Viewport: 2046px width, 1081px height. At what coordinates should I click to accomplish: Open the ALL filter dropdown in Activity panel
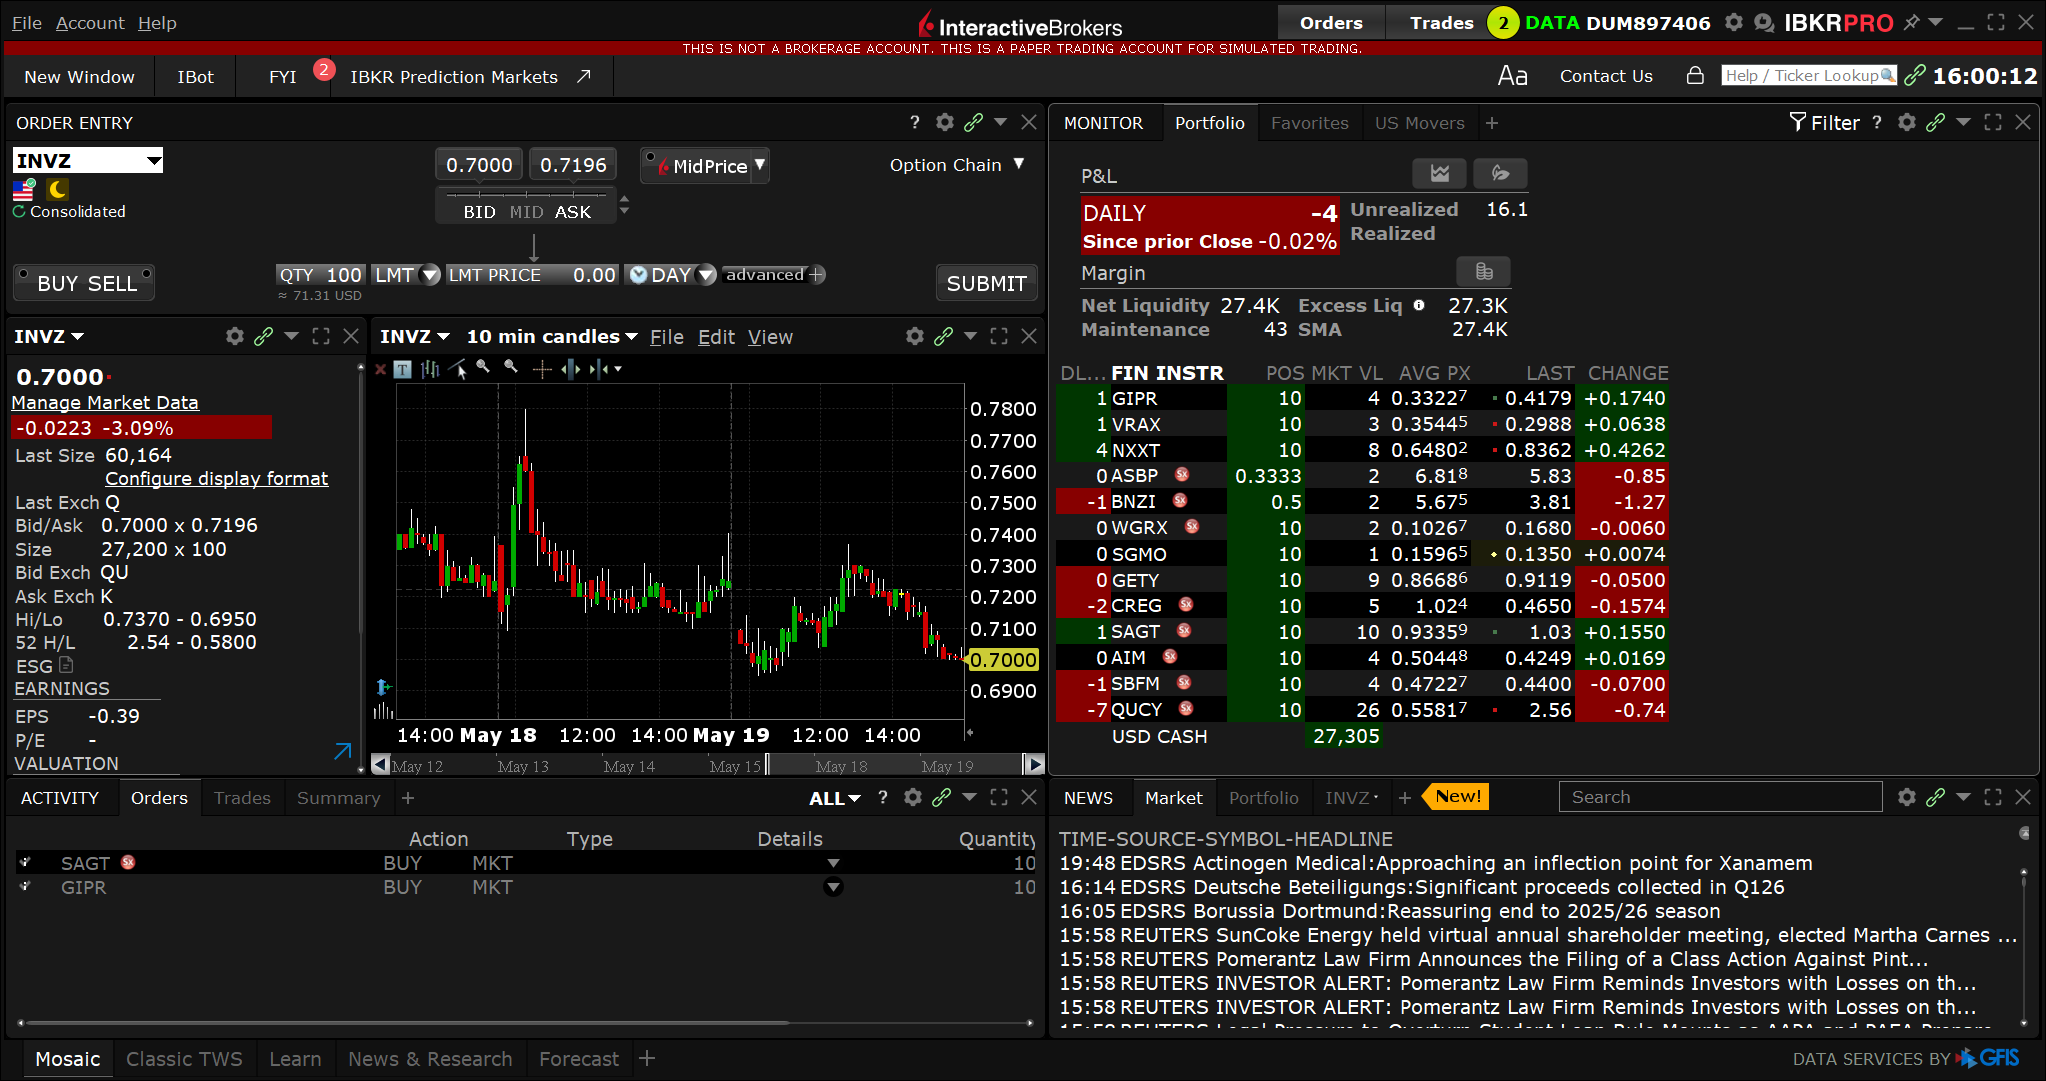point(835,798)
